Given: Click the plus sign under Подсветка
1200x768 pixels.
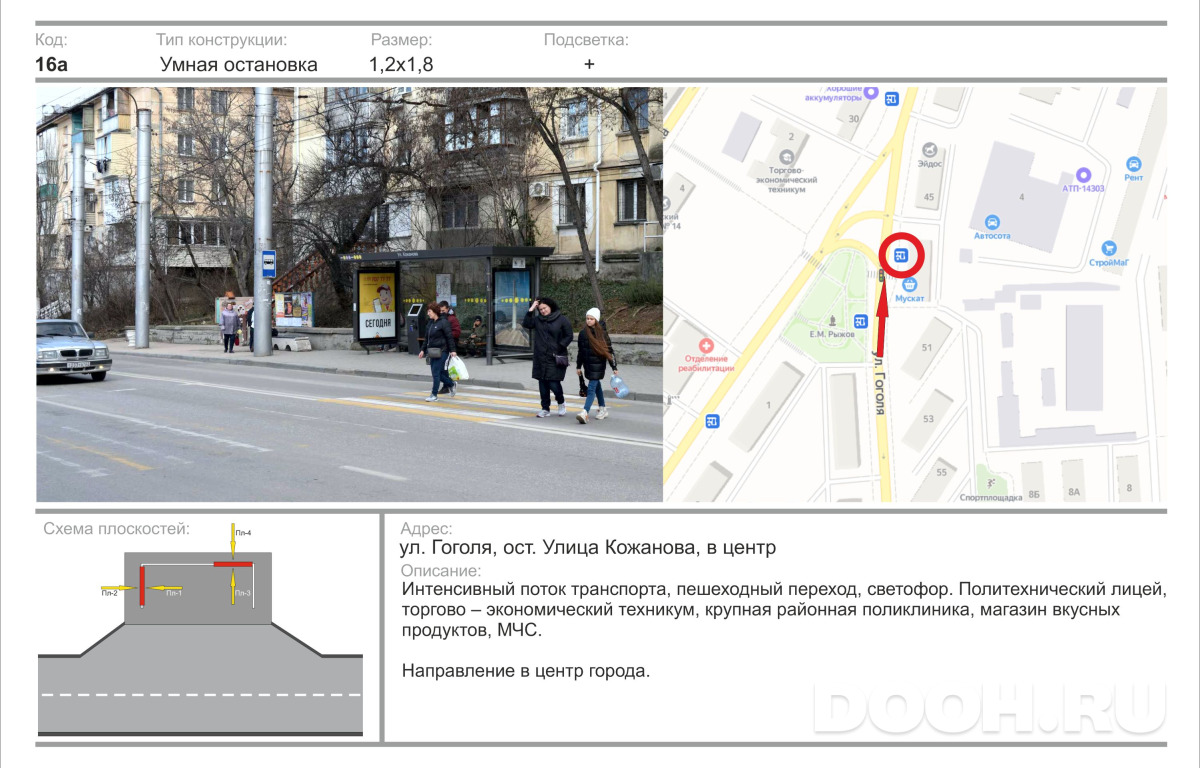Looking at the screenshot, I should (x=589, y=64).
